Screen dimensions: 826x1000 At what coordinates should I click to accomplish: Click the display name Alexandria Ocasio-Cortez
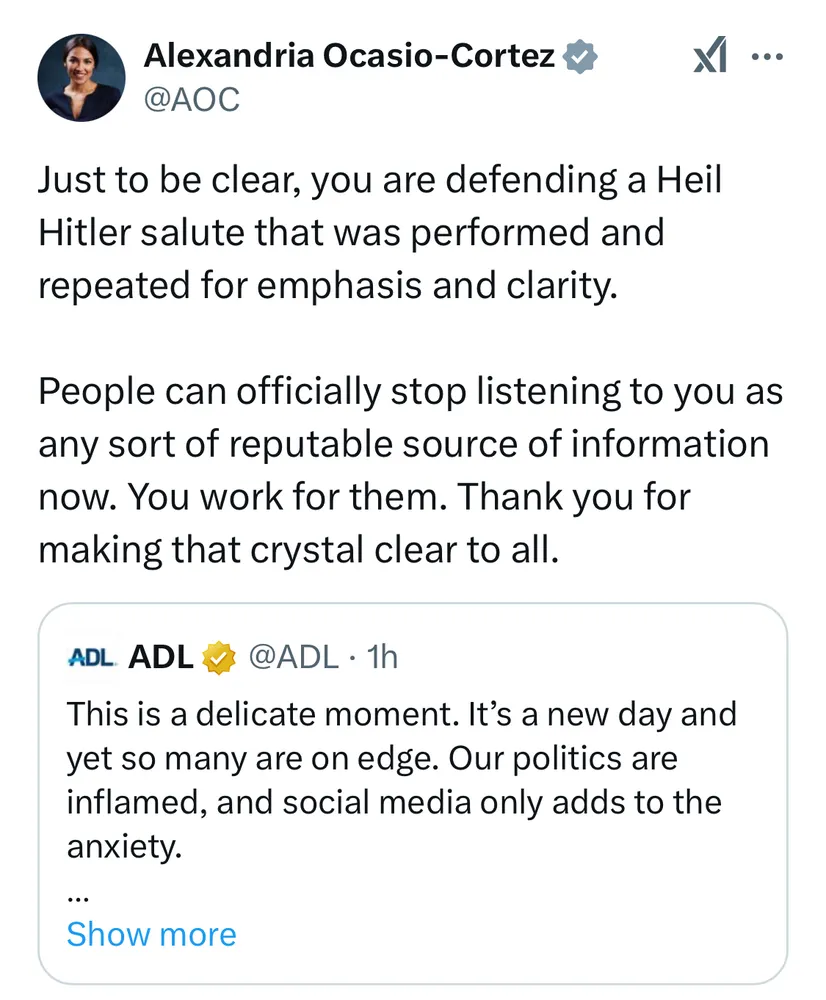click(348, 57)
